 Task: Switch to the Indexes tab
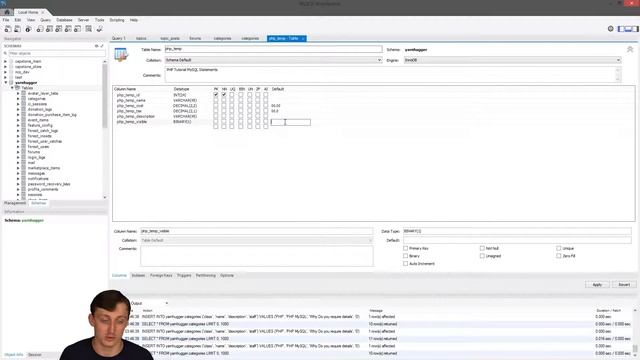[x=138, y=276]
